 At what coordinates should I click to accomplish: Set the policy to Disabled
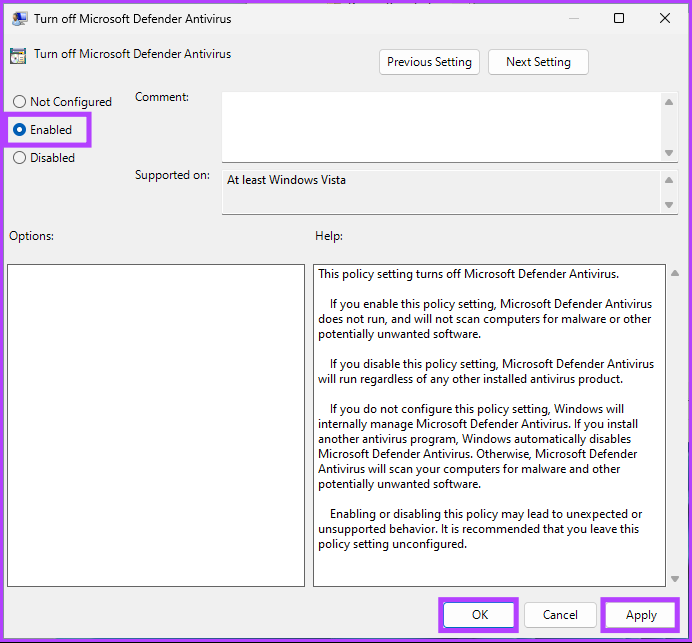coord(20,158)
